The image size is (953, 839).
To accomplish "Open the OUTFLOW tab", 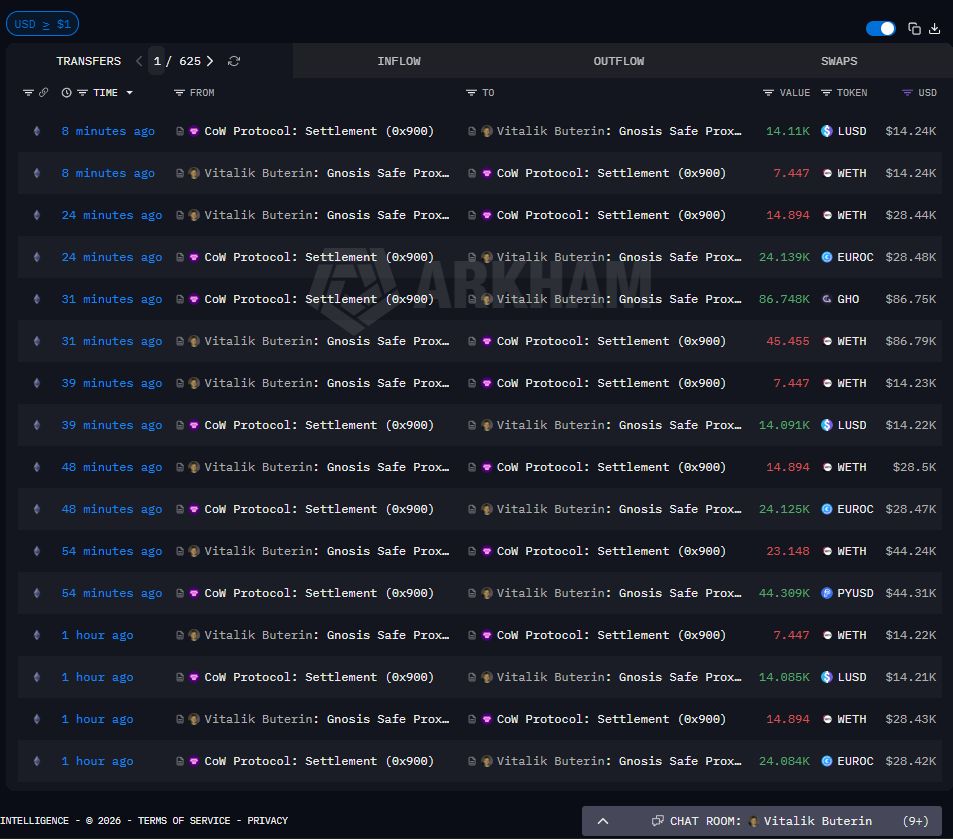I will [x=619, y=61].
